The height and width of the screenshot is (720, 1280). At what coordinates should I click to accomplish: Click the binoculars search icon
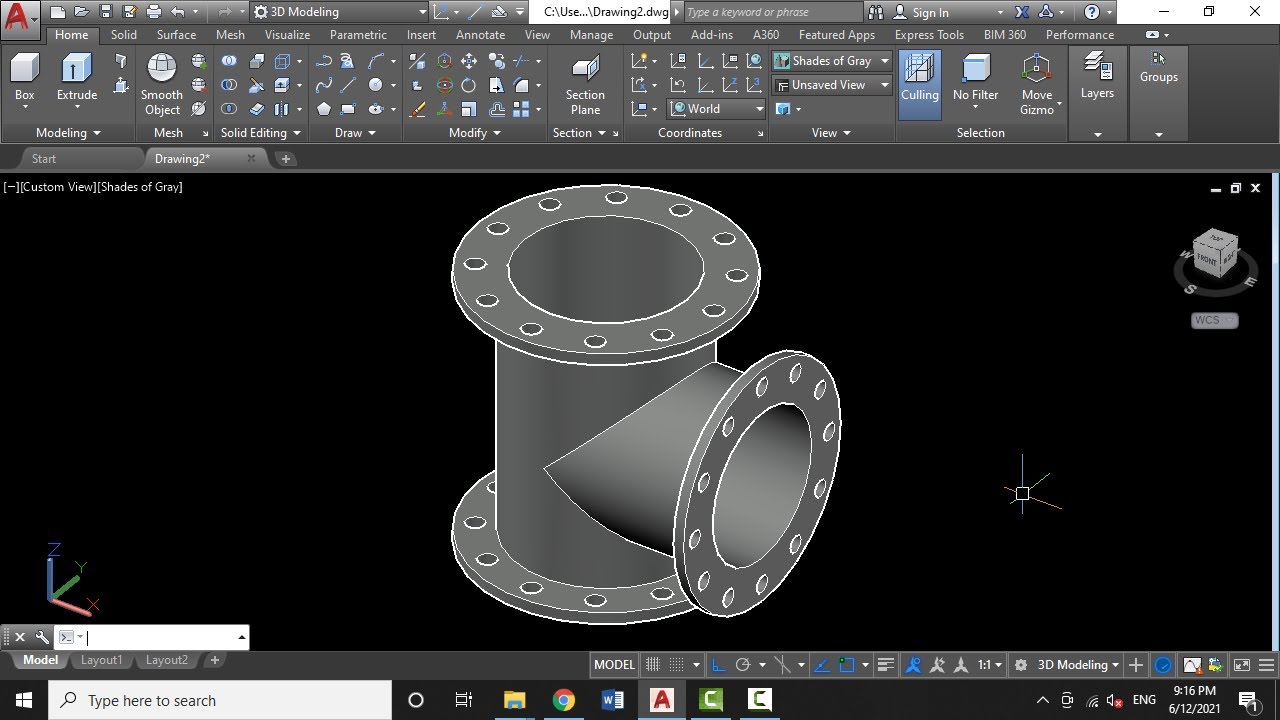click(x=876, y=12)
